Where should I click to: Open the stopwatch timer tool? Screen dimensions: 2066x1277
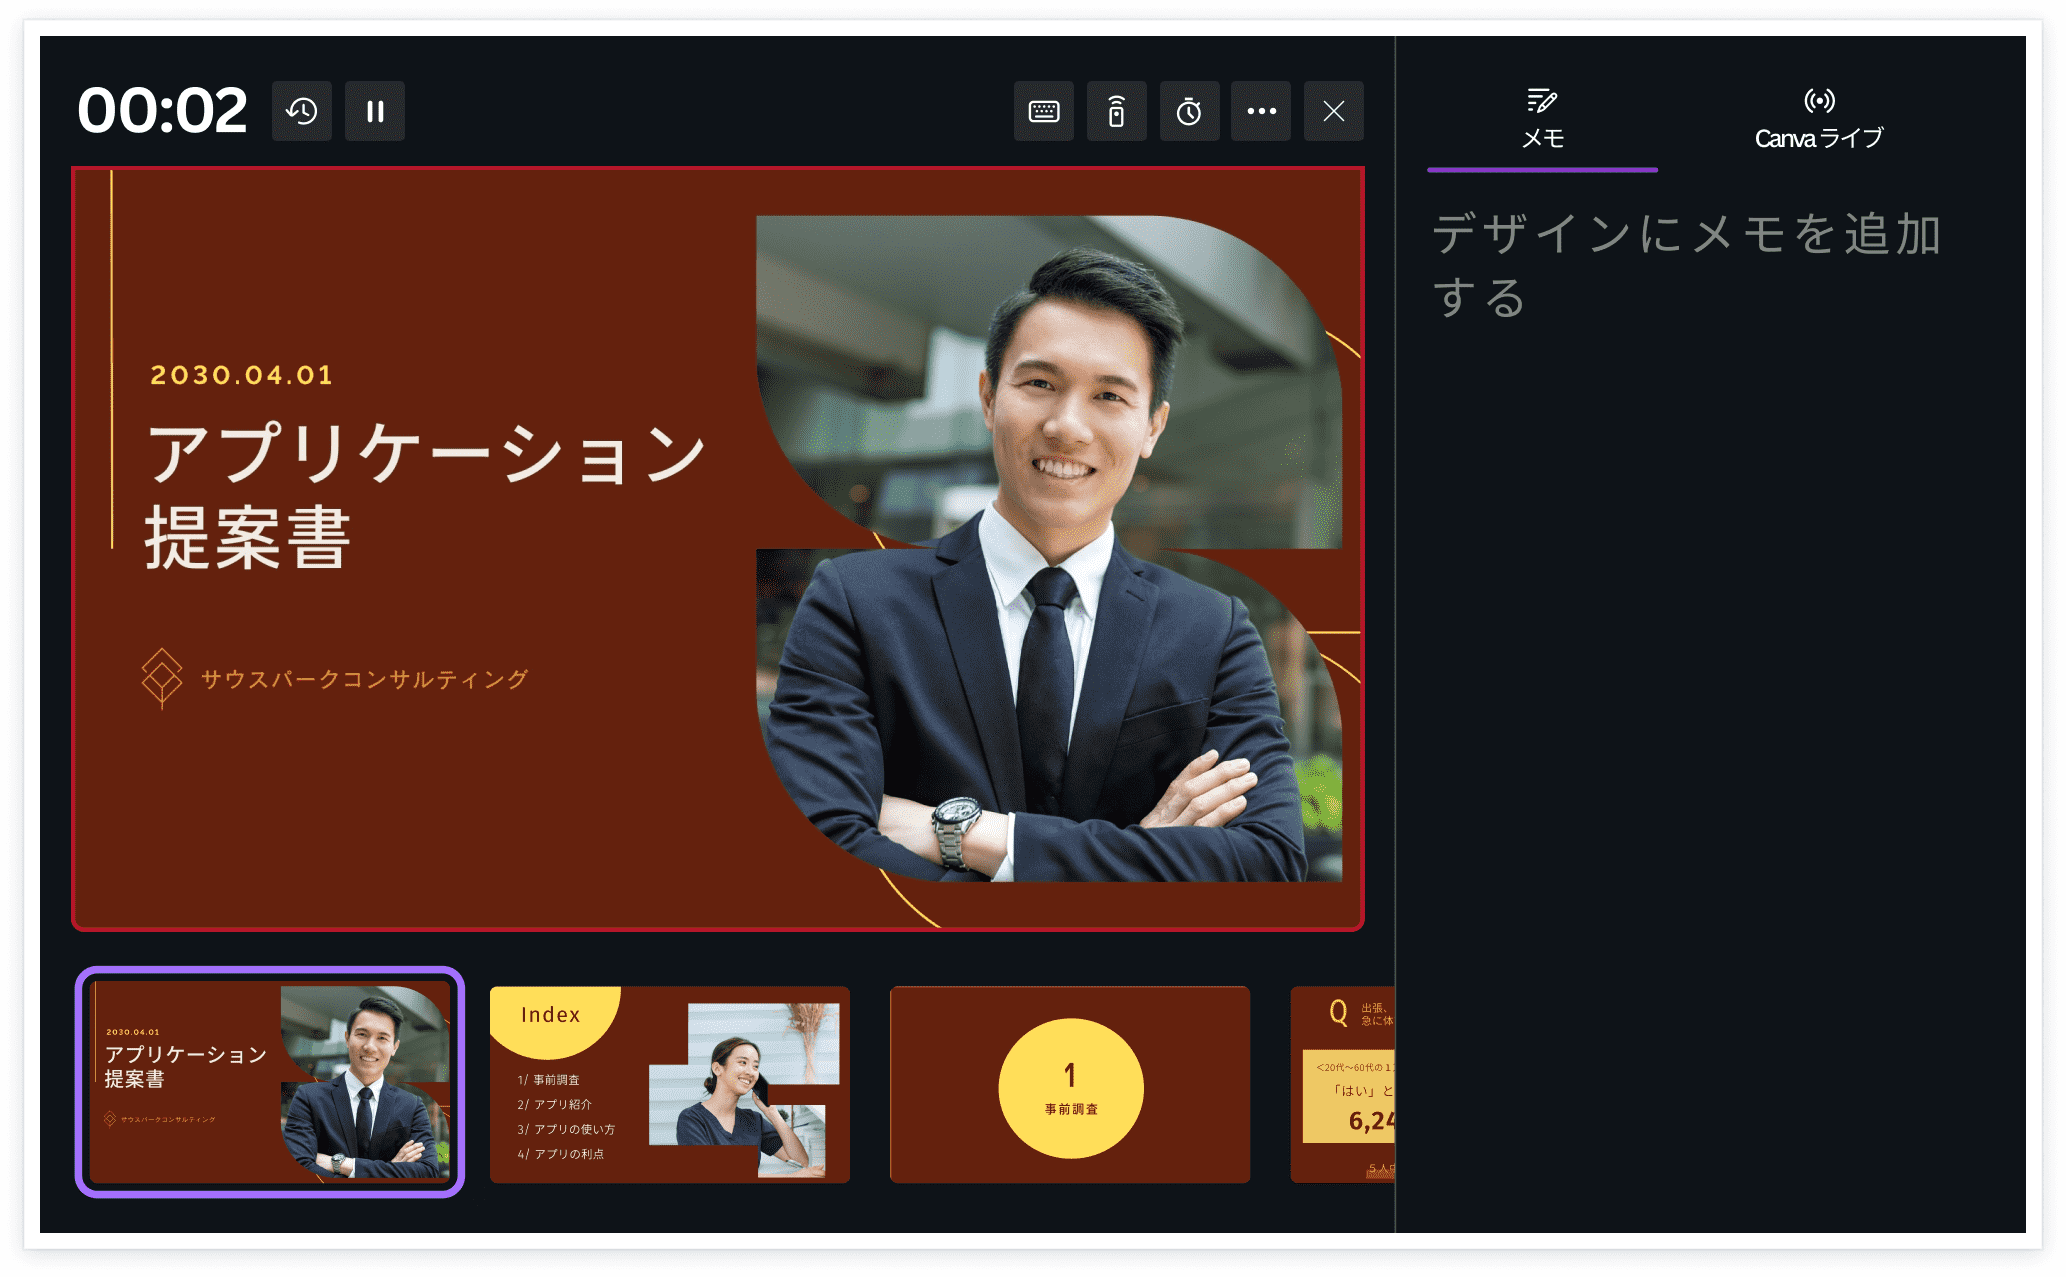point(1189,111)
